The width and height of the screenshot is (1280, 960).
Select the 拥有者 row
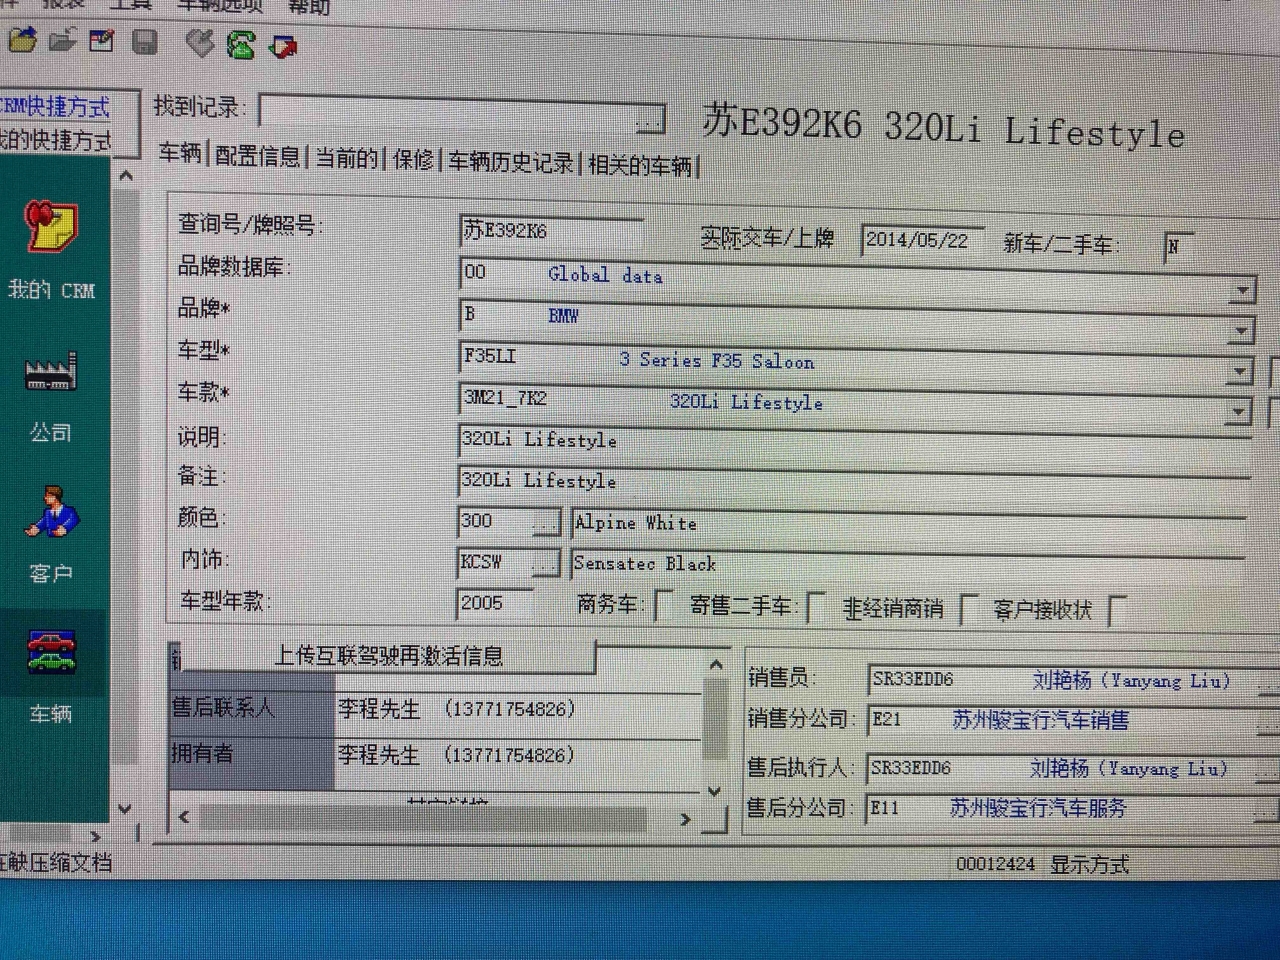436,755
